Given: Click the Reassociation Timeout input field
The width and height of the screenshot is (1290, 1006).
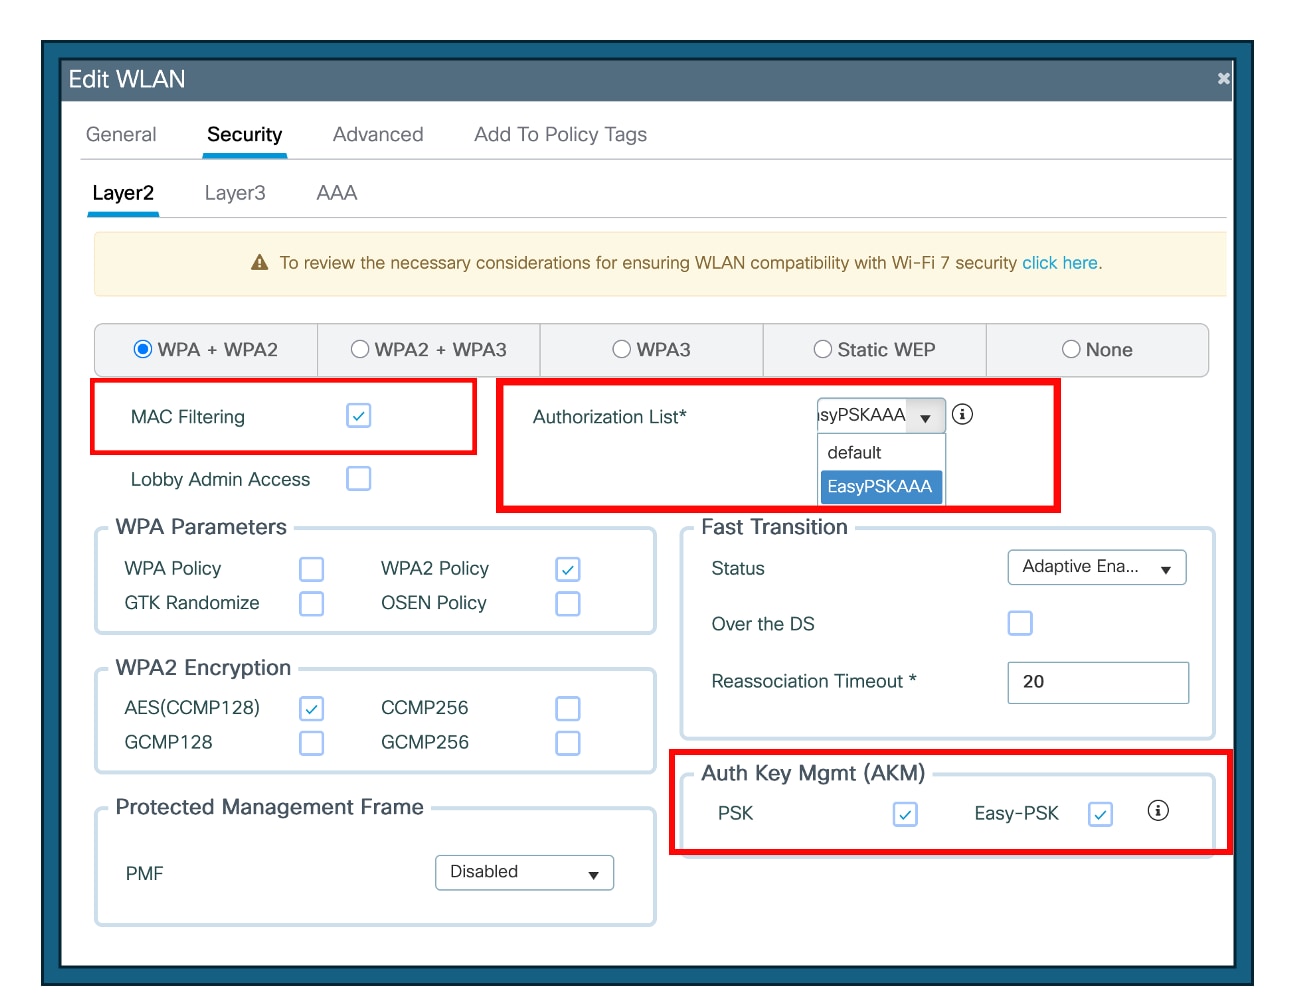Looking at the screenshot, I should click(x=1098, y=682).
